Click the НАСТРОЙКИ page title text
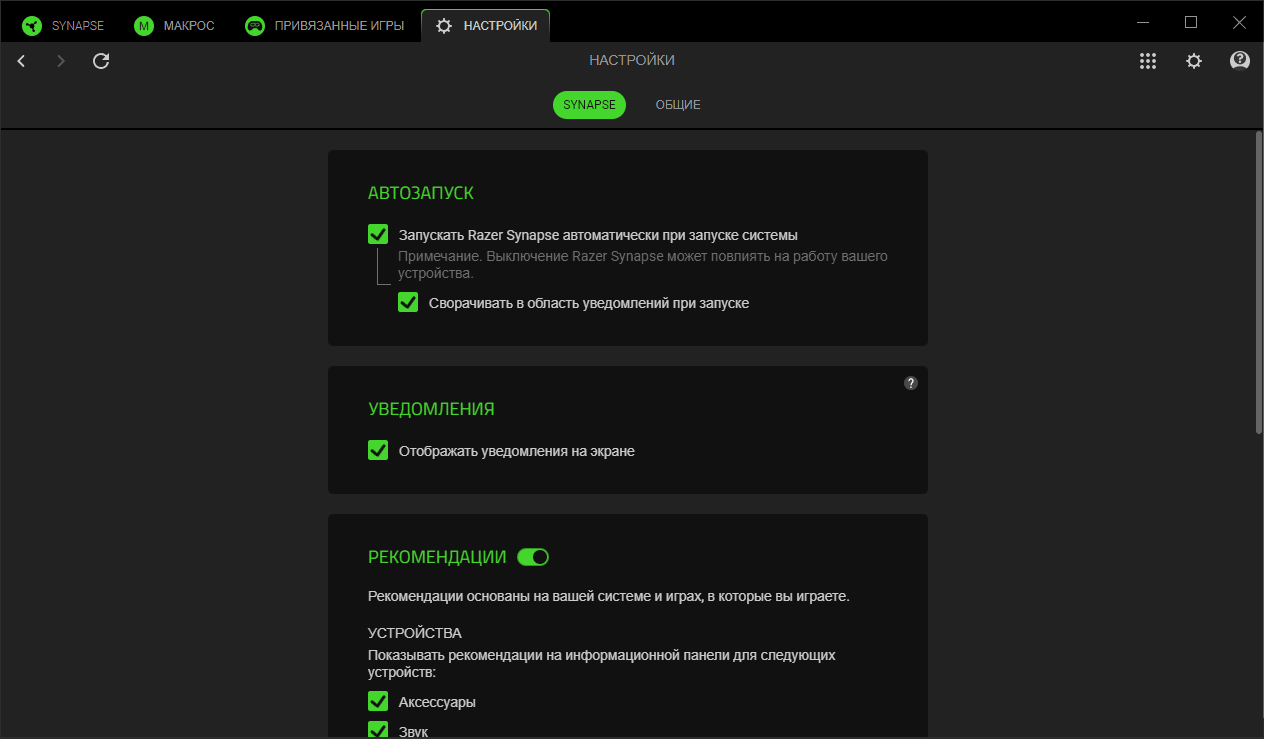The image size is (1264, 739). point(632,60)
